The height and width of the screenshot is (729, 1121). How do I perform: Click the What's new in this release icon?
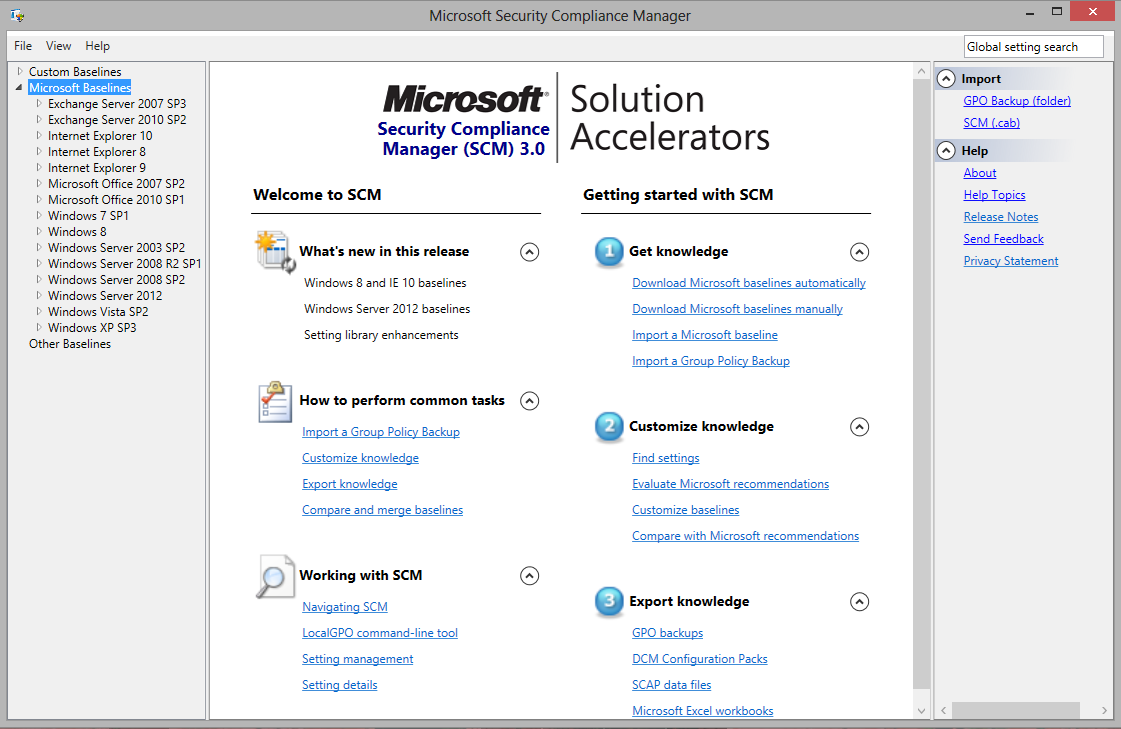point(275,252)
